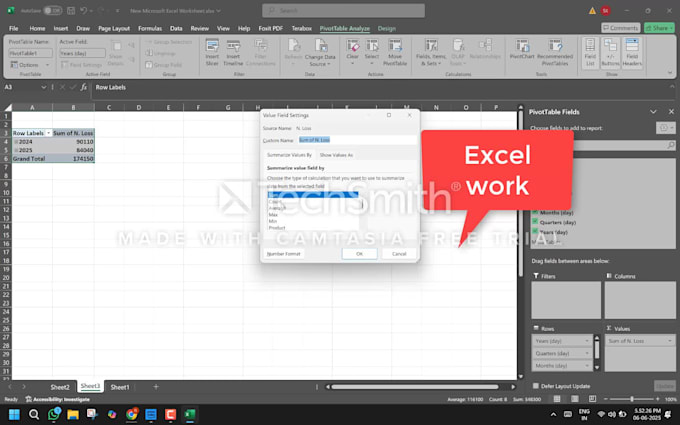Toggle the +/- Buttons display
The image size is (680, 425).
610,52
